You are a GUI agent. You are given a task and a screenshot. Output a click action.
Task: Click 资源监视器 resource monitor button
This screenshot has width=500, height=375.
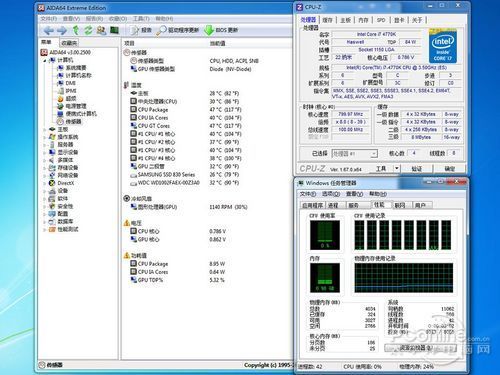click(x=420, y=348)
